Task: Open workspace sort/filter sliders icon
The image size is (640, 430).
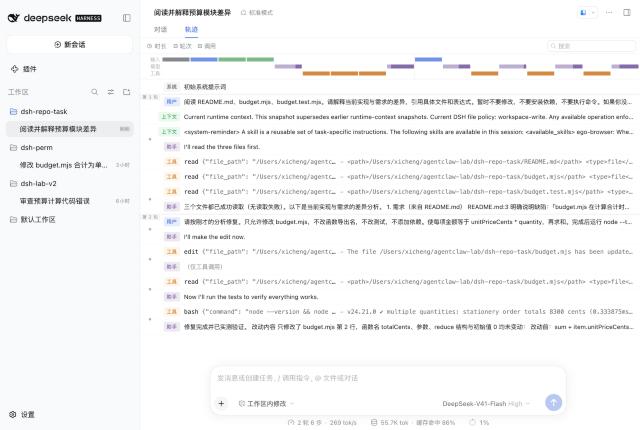Action: pyautogui.click(x=111, y=92)
